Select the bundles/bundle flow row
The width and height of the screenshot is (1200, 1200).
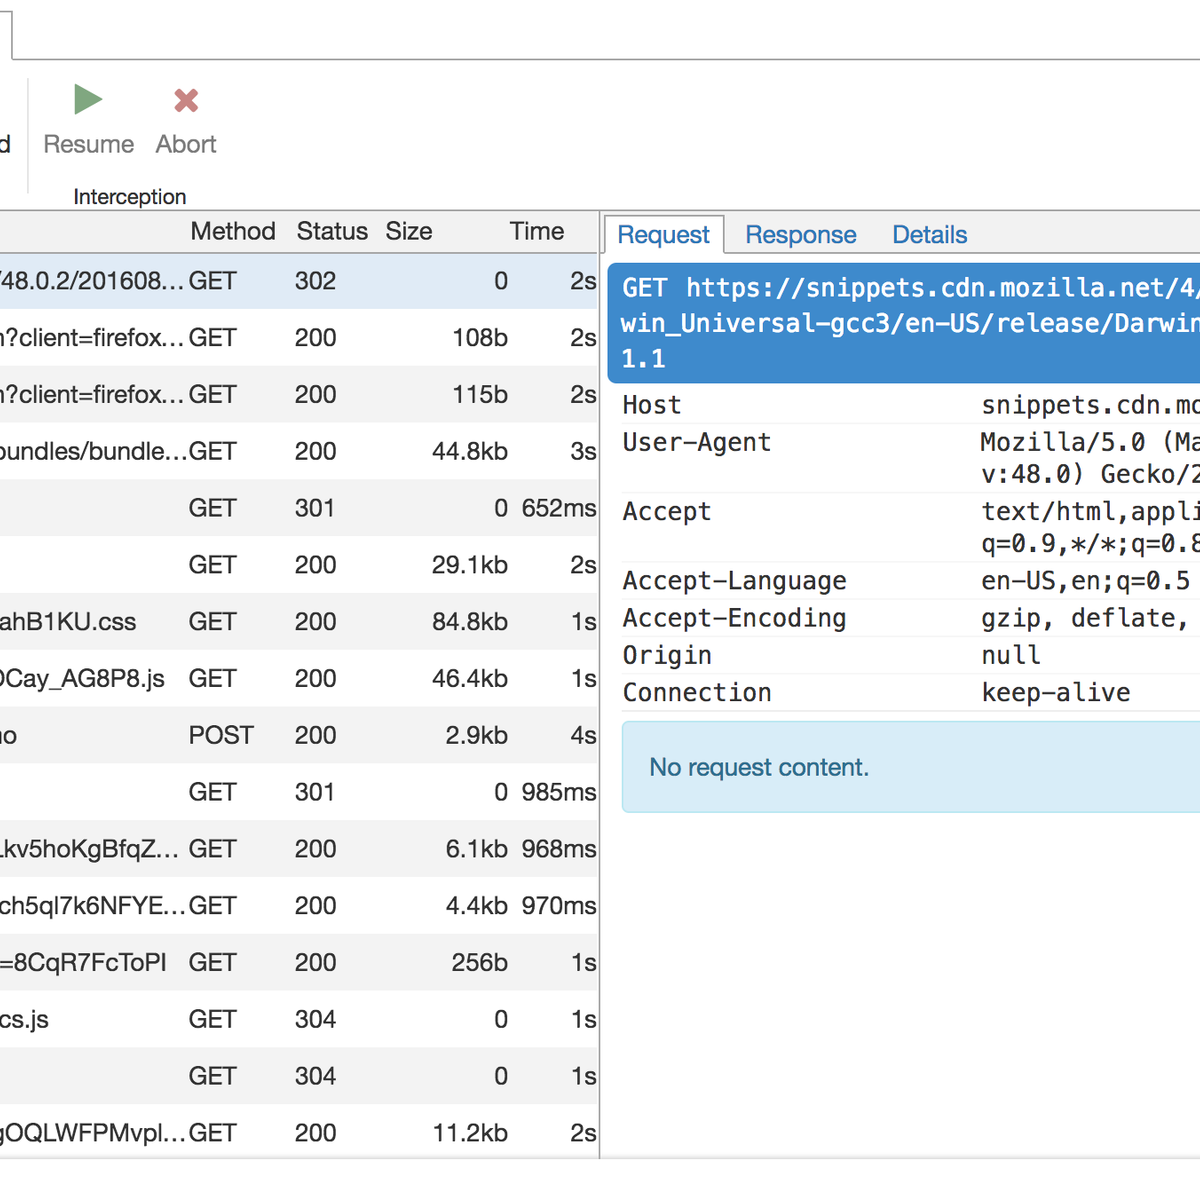[299, 451]
